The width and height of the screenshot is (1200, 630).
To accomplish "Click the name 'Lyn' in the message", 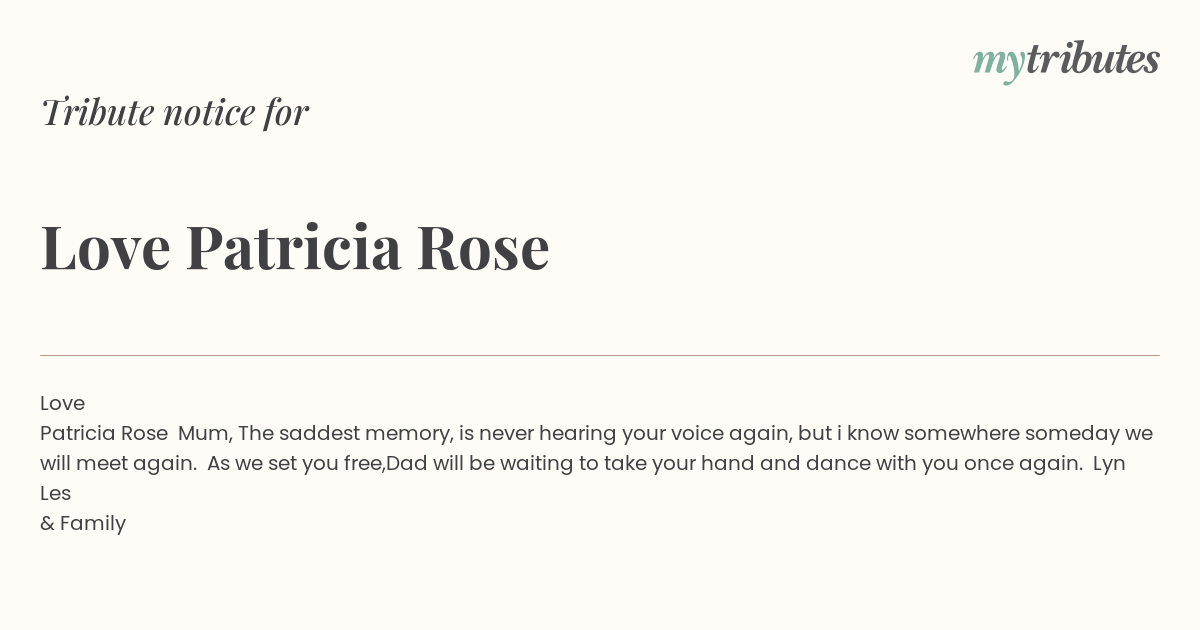I will (1109, 464).
